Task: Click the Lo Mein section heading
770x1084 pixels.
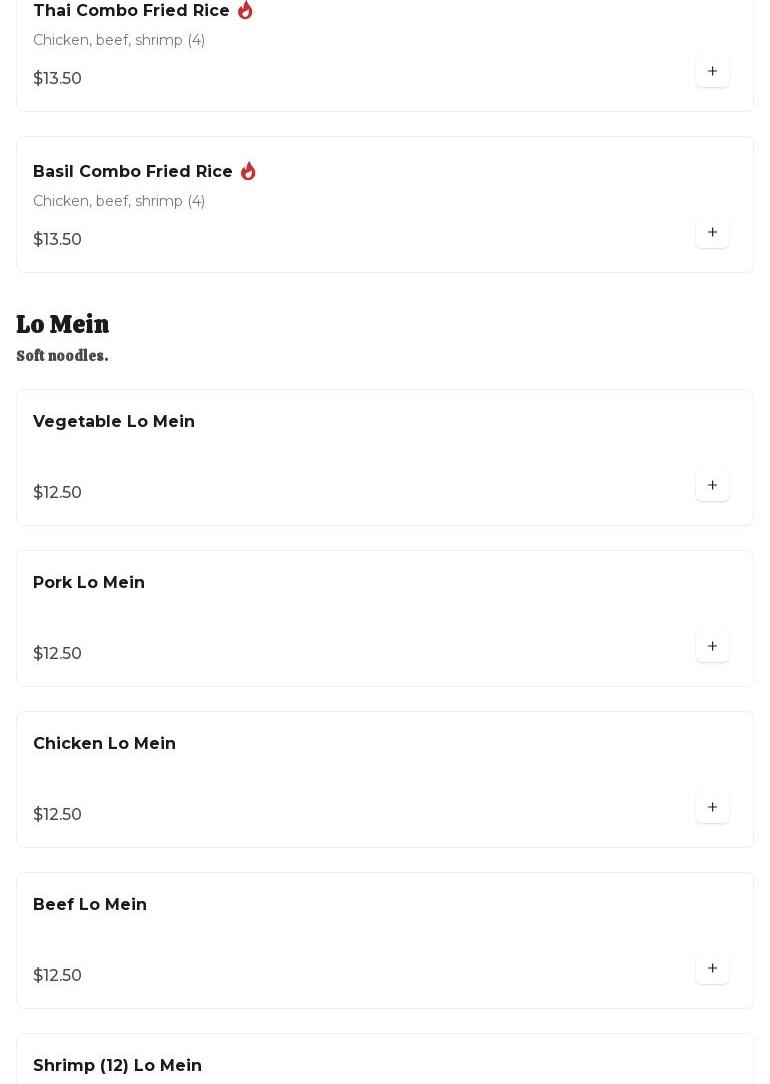Action: 62,324
